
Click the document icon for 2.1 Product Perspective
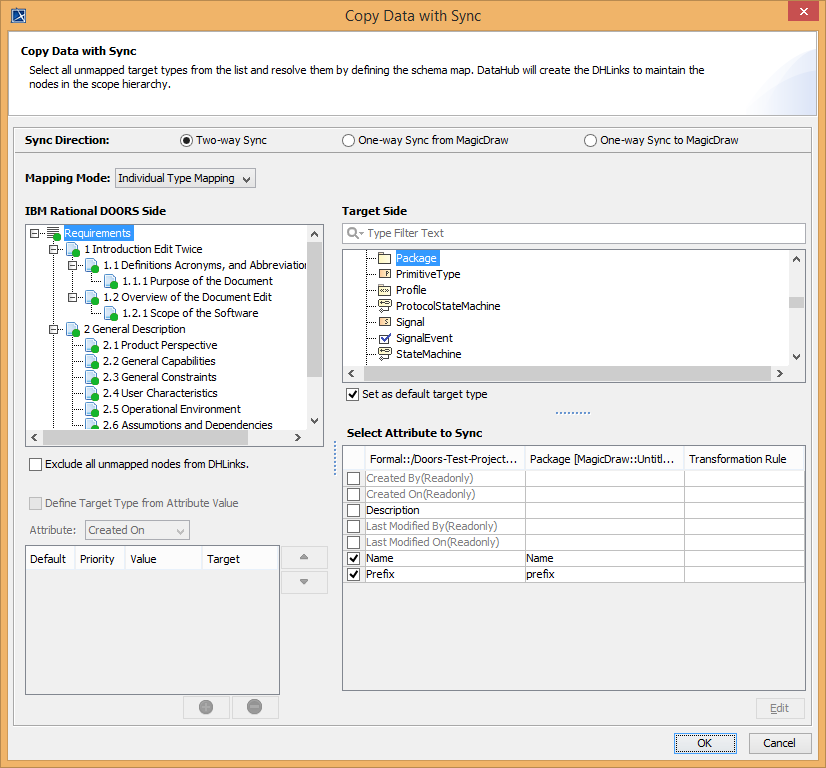pyautogui.click(x=92, y=345)
